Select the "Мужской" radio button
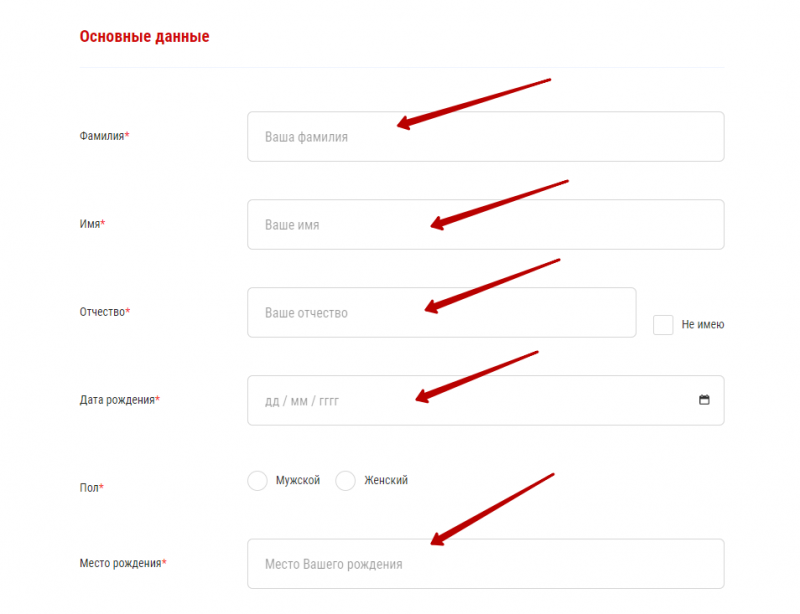This screenshot has width=800, height=614. (x=257, y=481)
